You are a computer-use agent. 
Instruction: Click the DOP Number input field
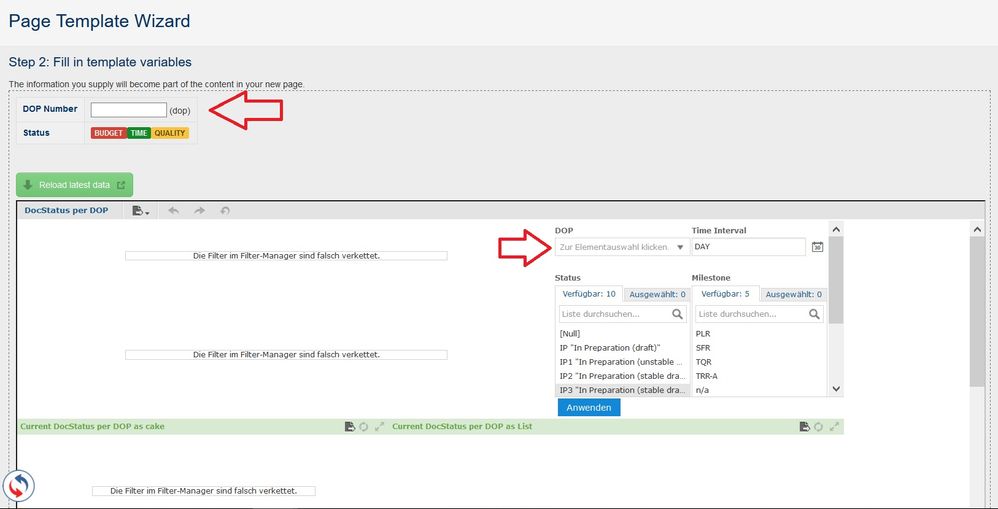[129, 110]
